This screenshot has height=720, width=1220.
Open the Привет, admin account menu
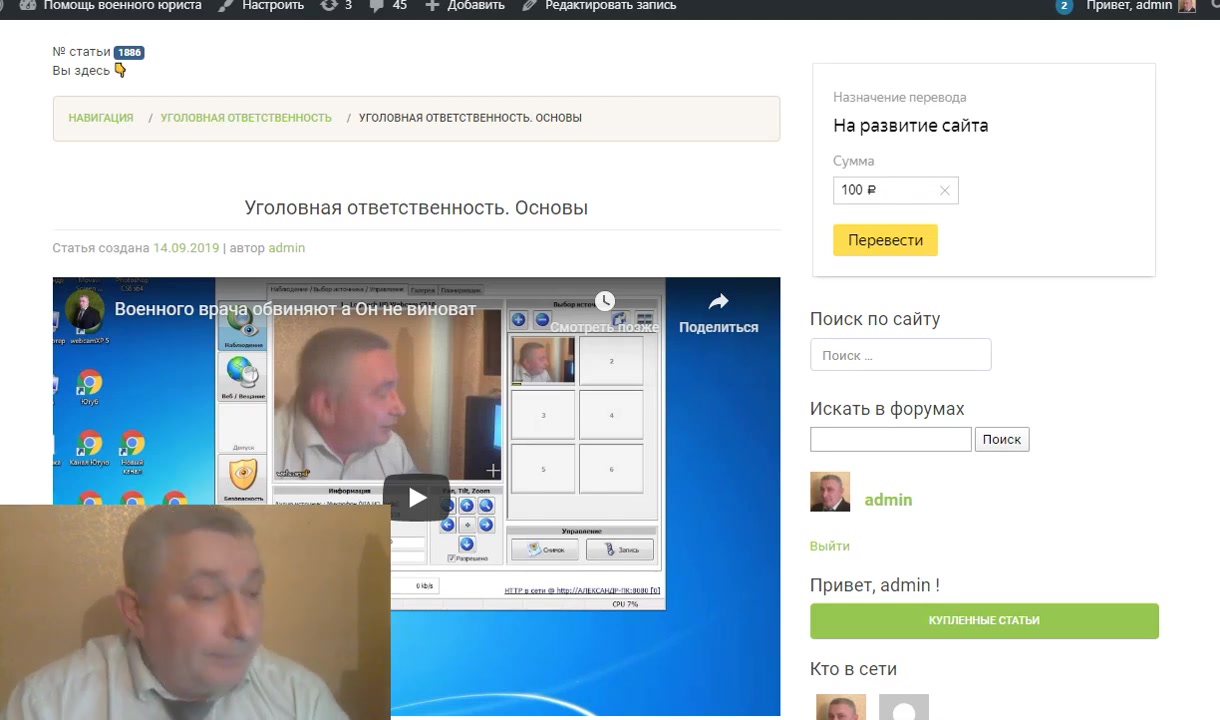(1140, 6)
